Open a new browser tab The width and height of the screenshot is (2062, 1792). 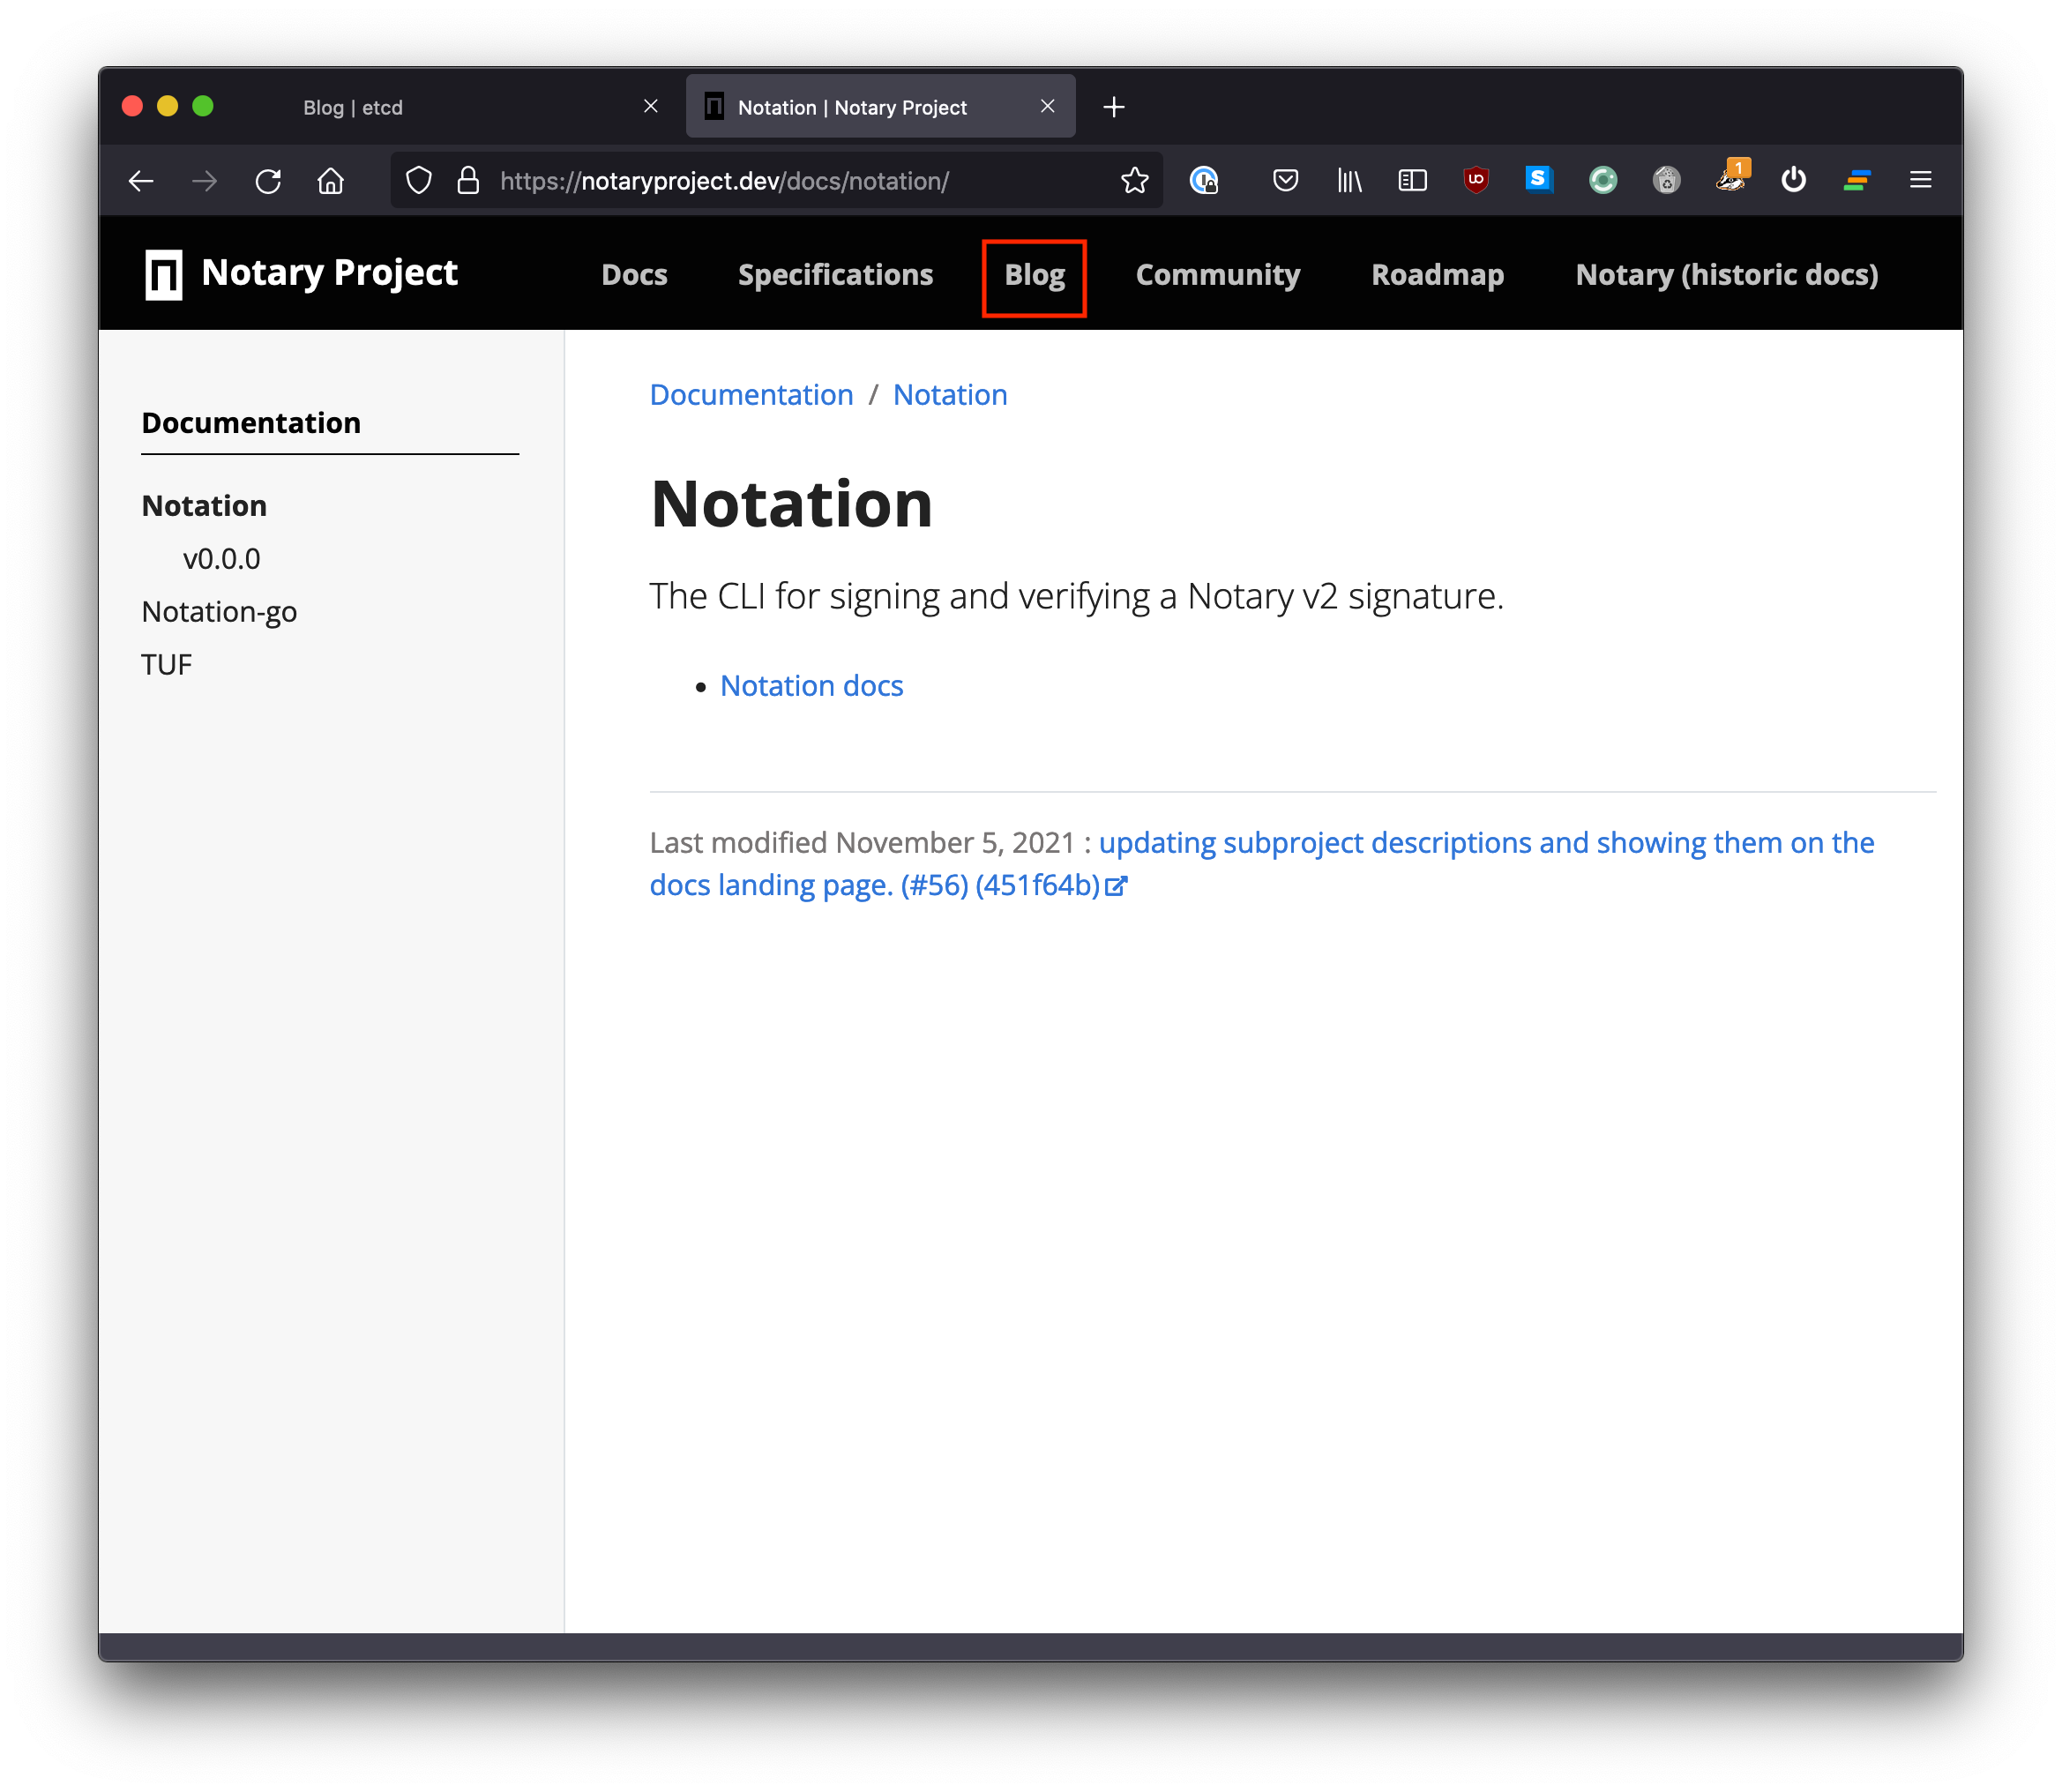coord(1114,106)
